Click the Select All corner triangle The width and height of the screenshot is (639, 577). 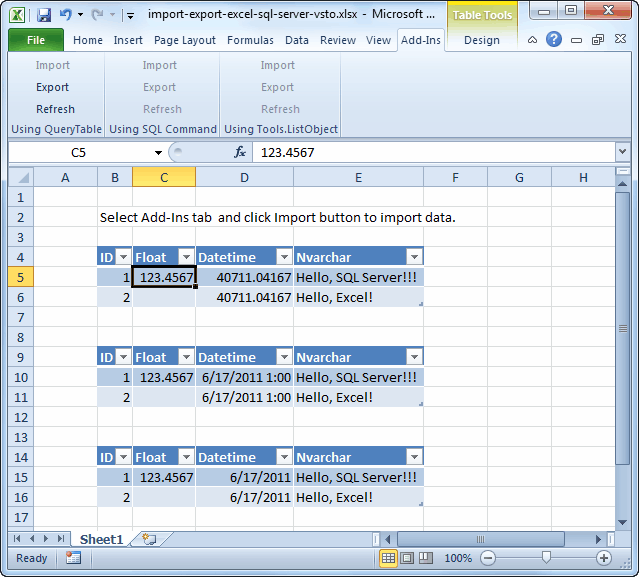click(21, 177)
